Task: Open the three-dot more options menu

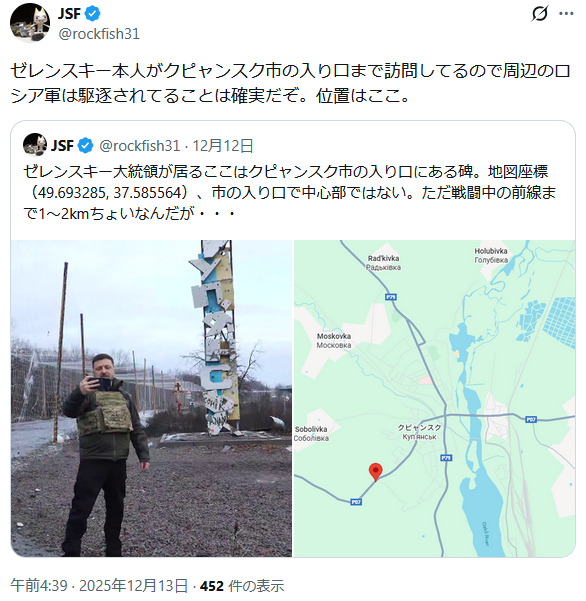Action: point(566,14)
